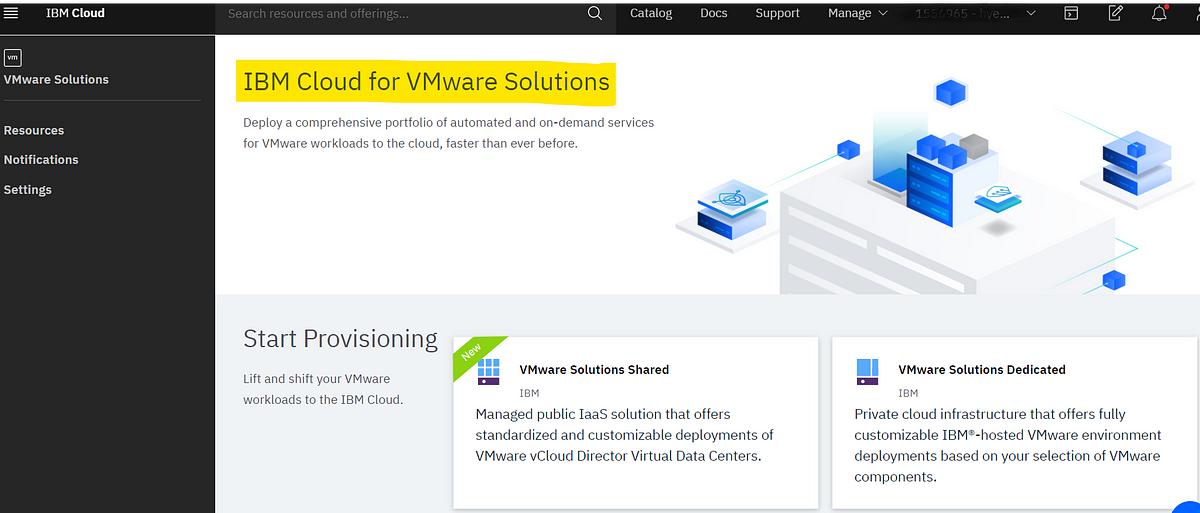Click the 'Lift and shift your VMware' text
This screenshot has height=513, width=1200.
coord(317,379)
